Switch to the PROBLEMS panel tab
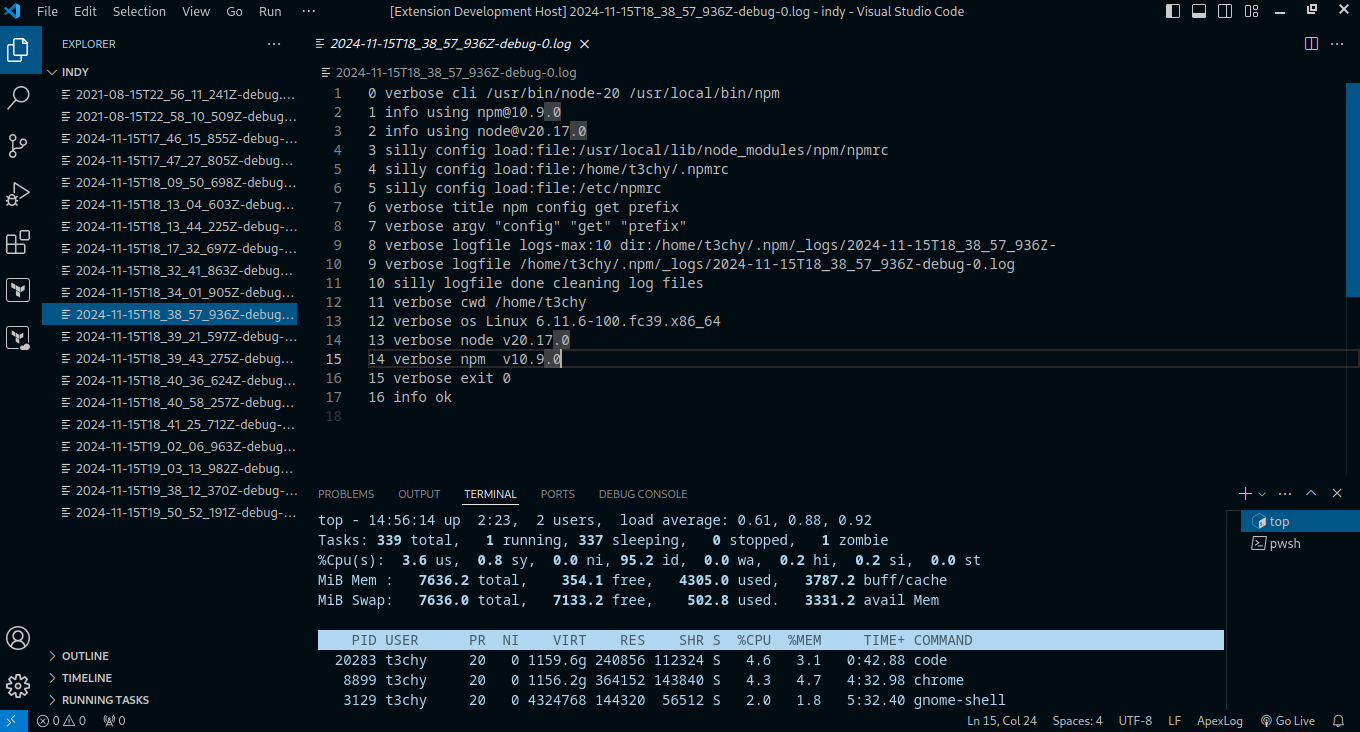The image size is (1360, 732). [x=346, y=494]
